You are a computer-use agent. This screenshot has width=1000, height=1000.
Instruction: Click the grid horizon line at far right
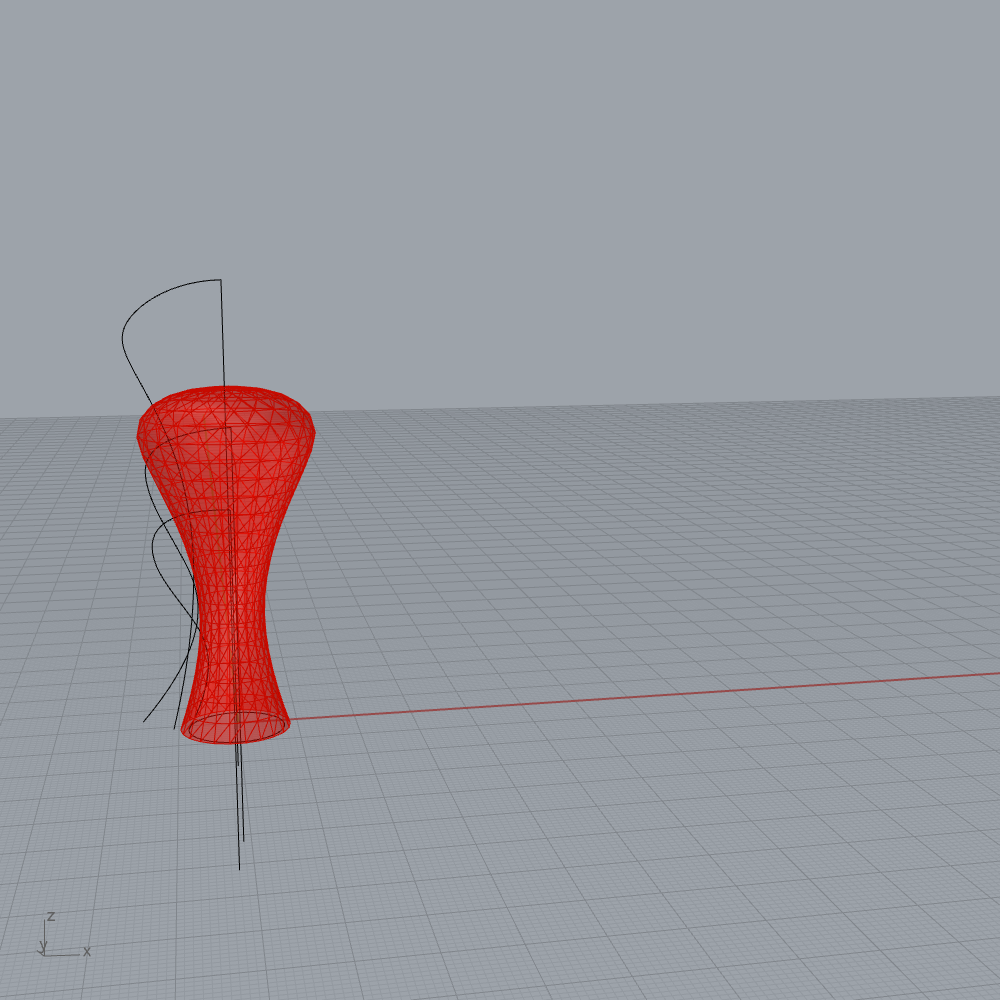pos(990,398)
